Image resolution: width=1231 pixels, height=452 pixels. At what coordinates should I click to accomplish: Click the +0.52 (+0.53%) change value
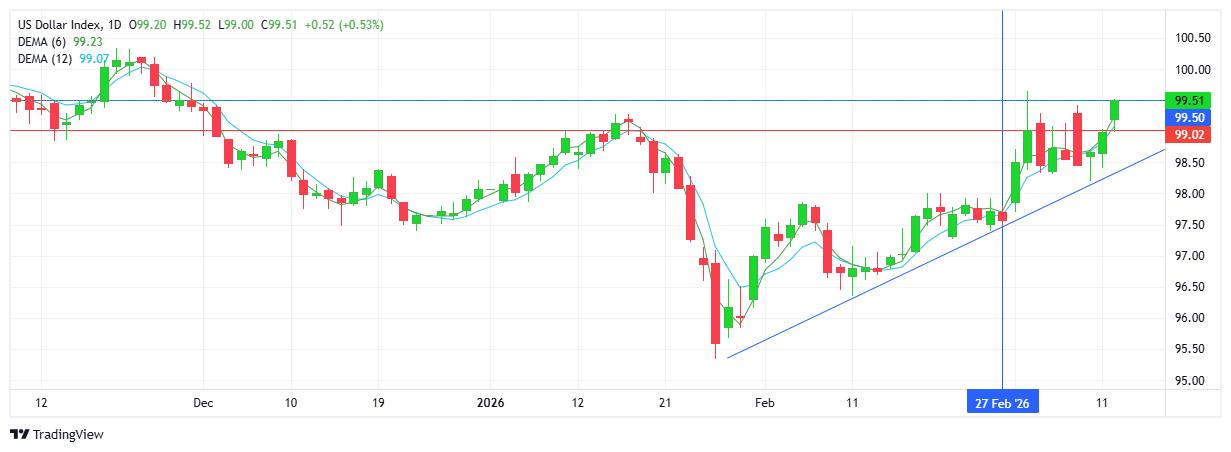(x=341, y=24)
